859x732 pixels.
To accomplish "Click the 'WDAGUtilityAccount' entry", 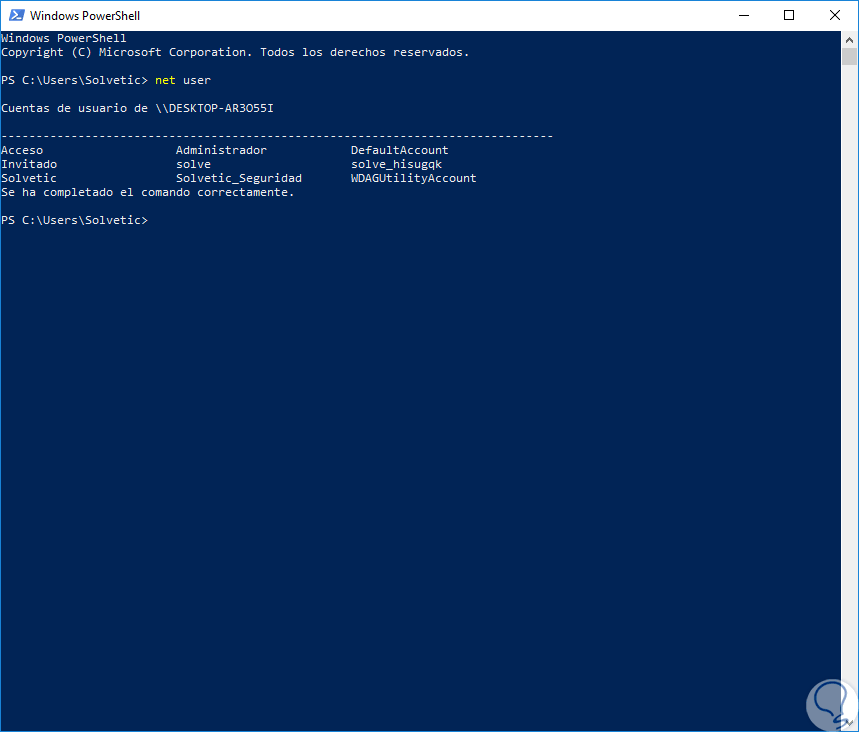I will tap(414, 178).
